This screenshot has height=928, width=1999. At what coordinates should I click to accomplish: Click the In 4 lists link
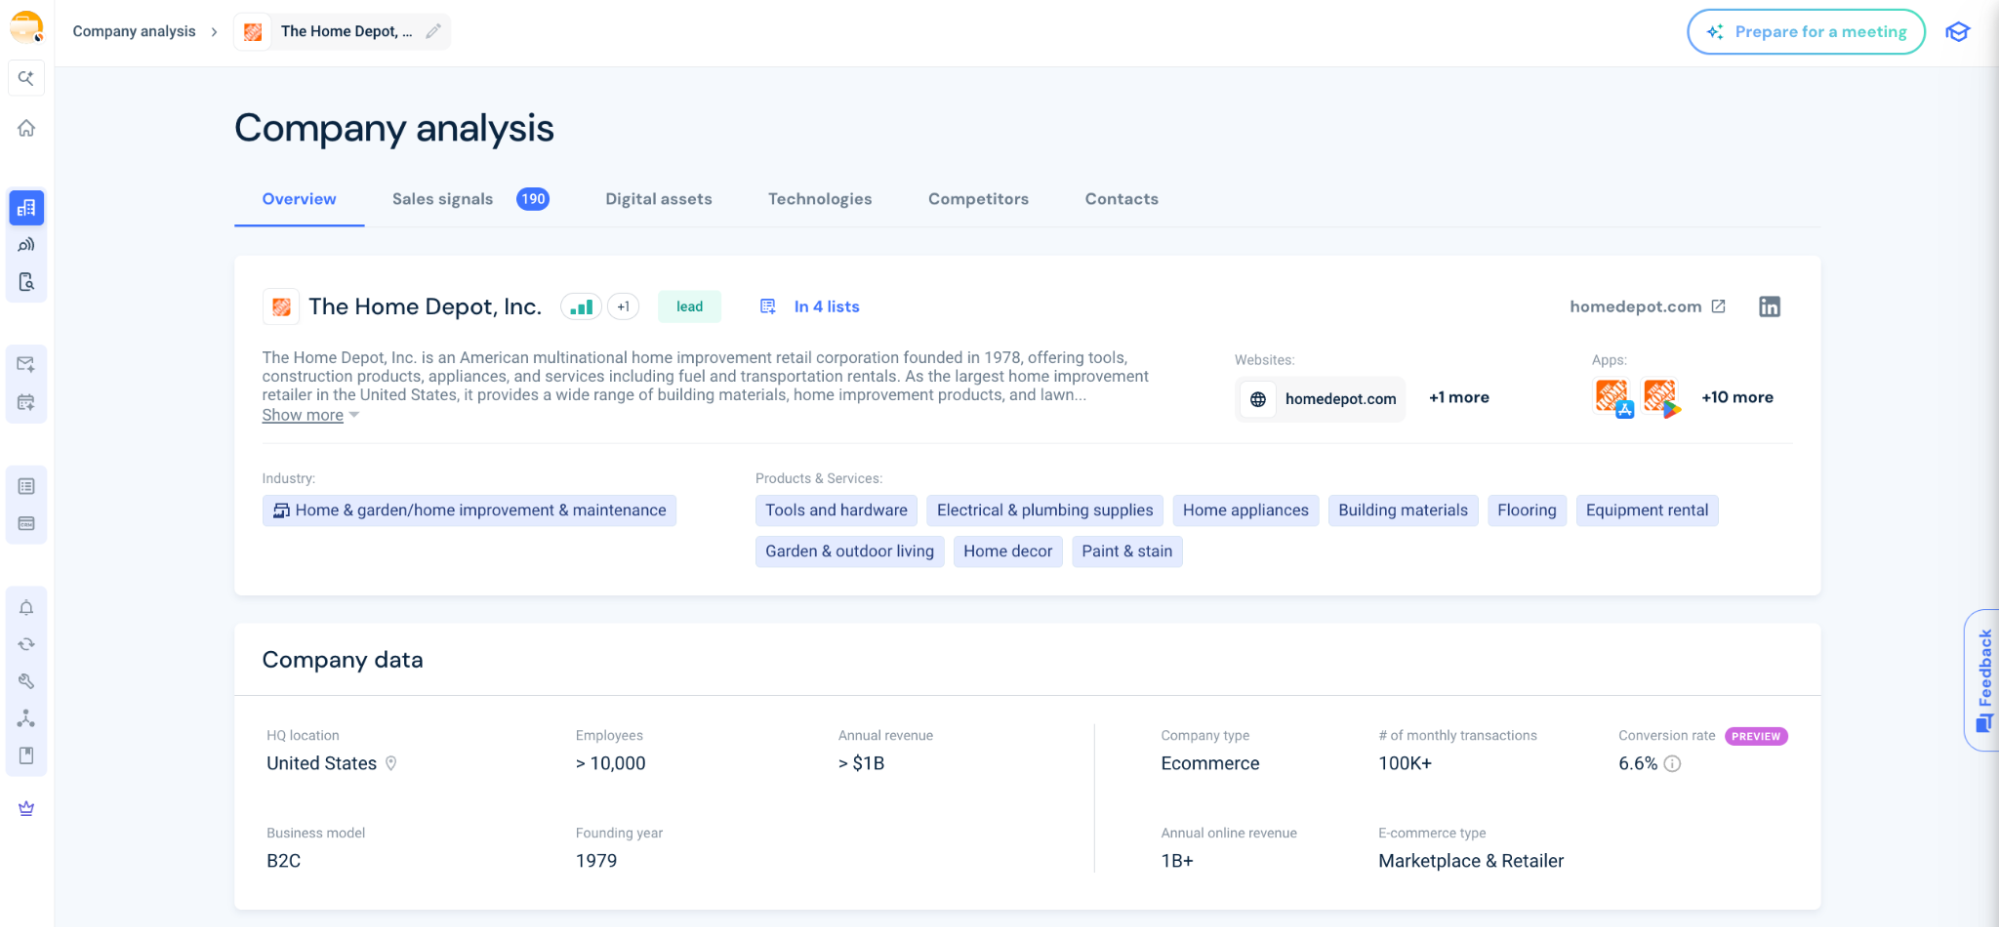tap(827, 307)
